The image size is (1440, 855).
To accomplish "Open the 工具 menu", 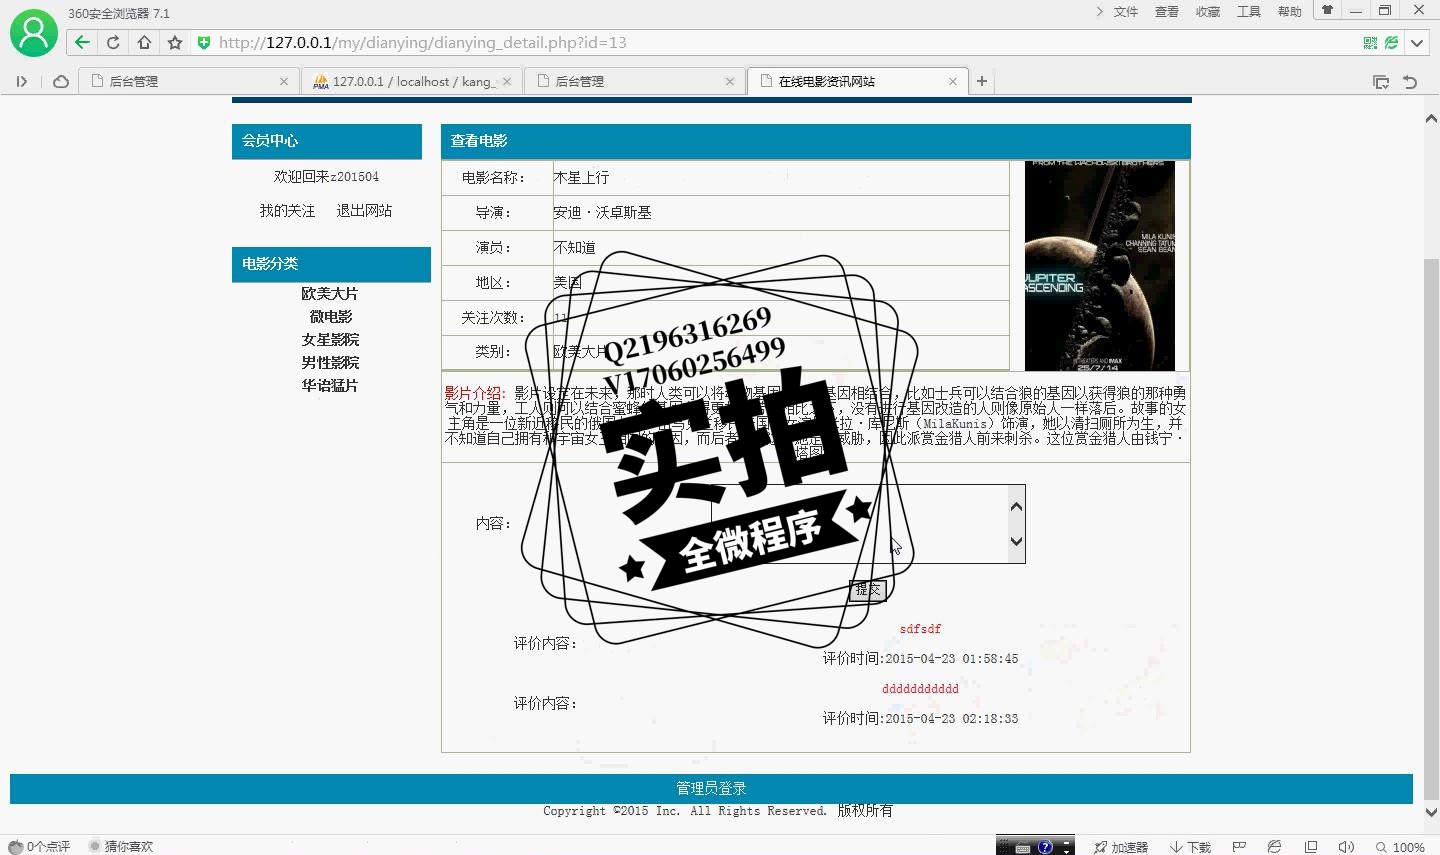I will (1249, 12).
